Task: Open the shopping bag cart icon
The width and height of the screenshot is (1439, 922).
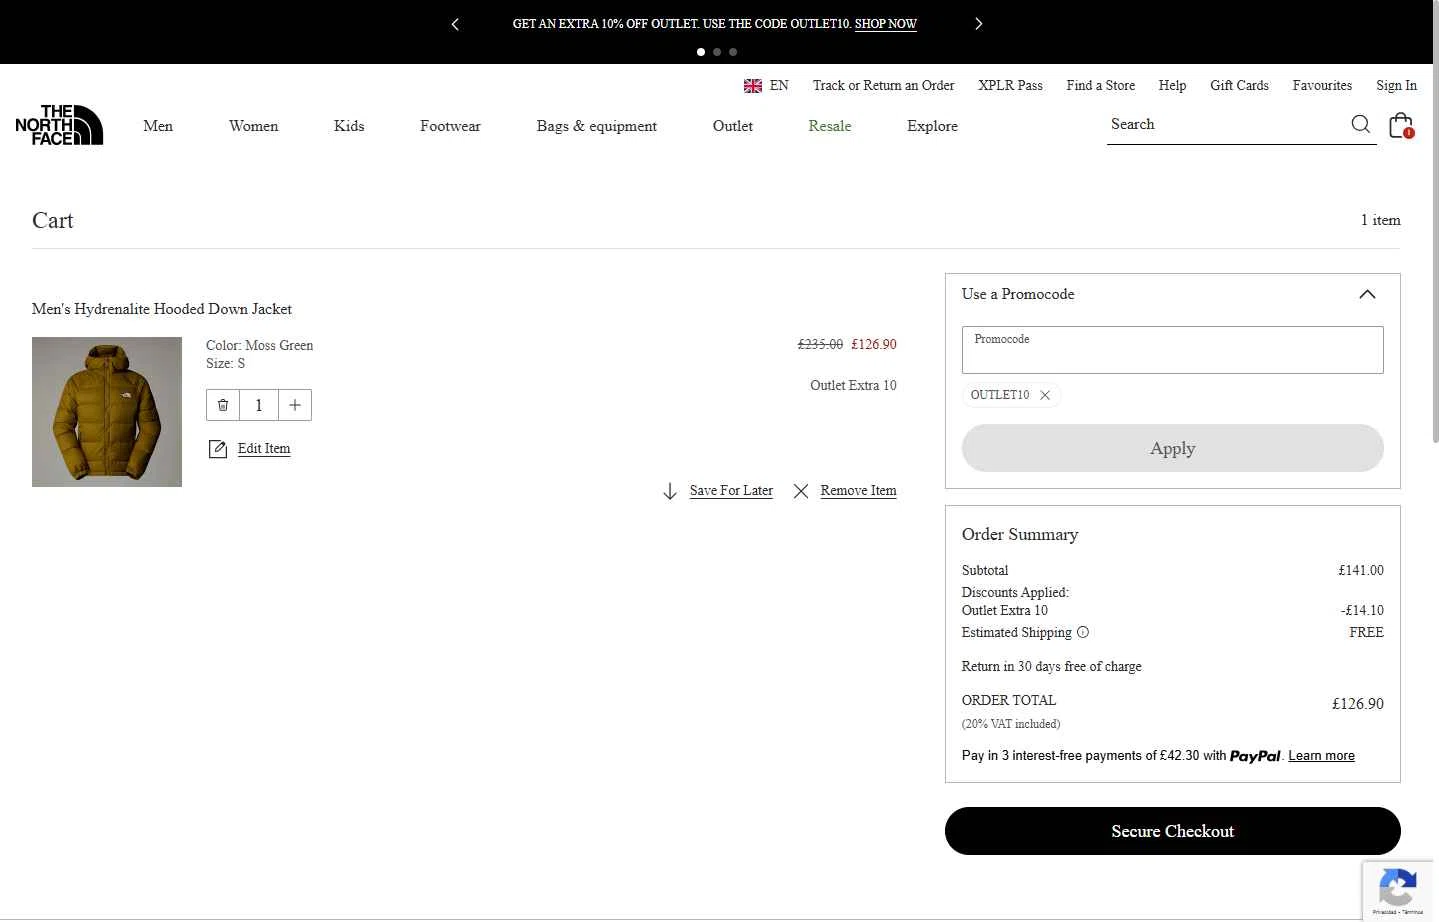Action: tap(1400, 125)
